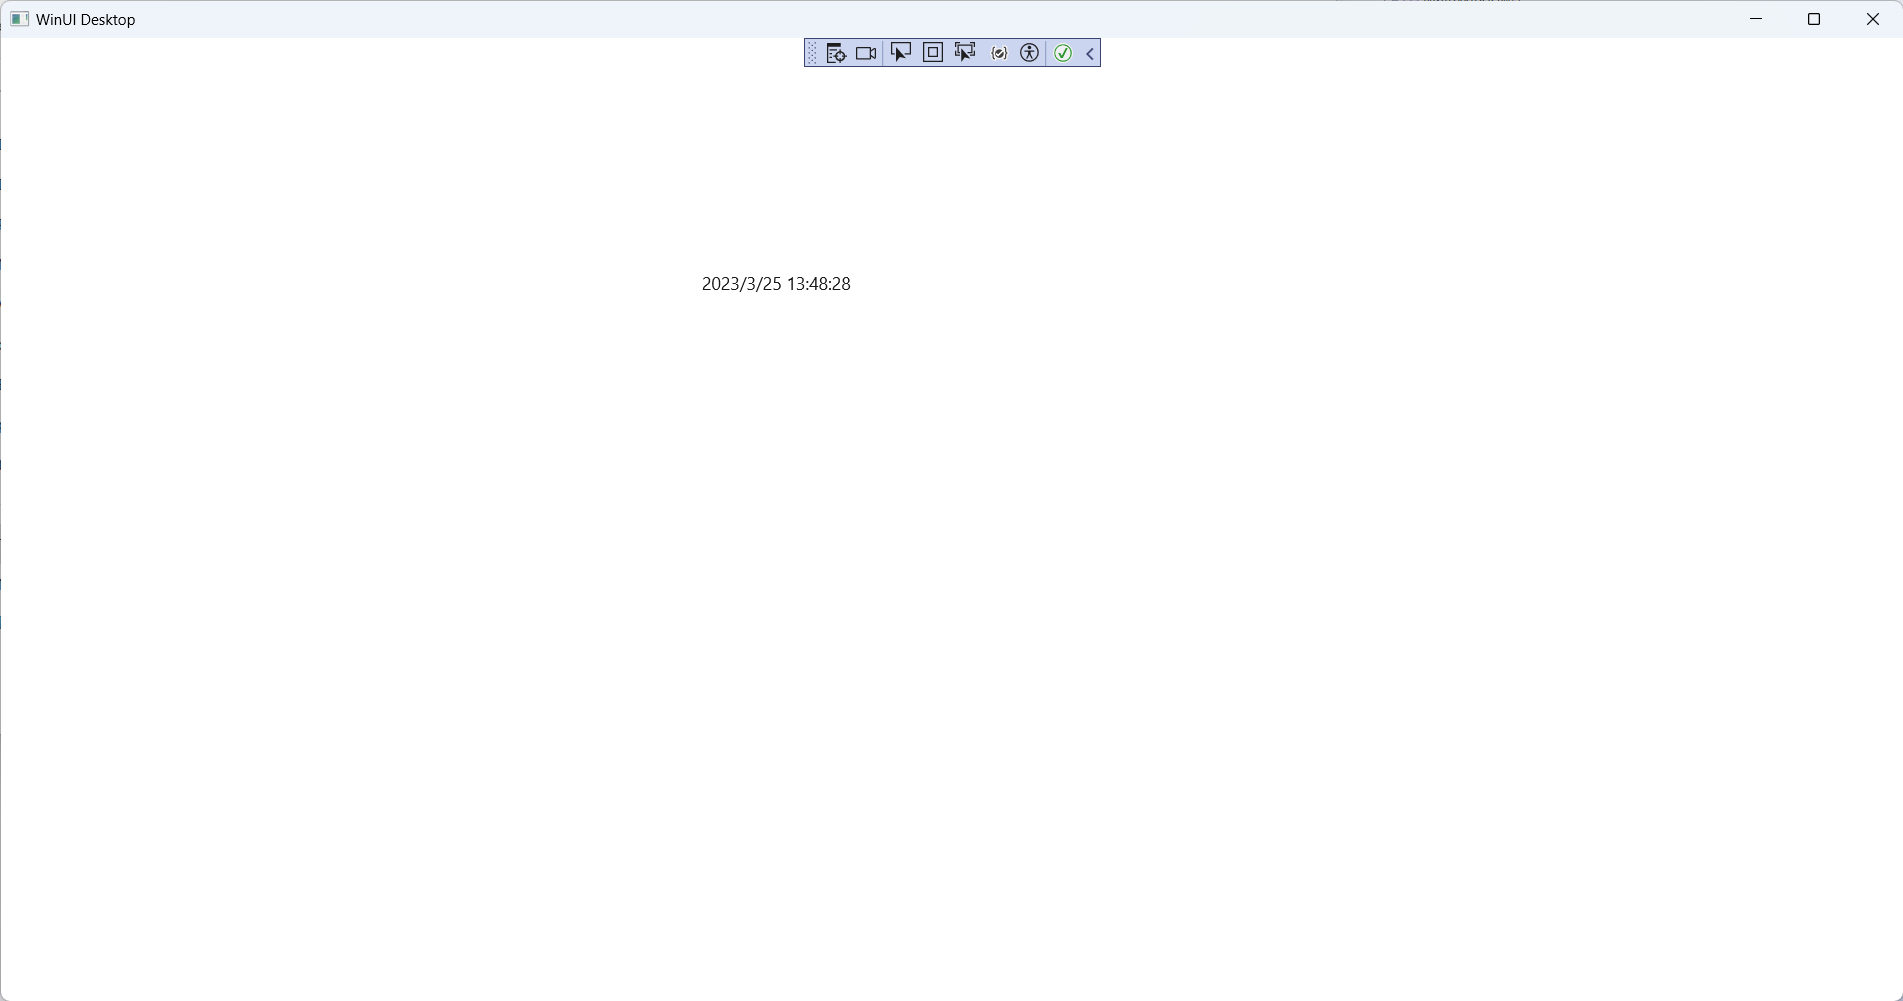
Task: Click the screen capture camera icon
Action: (x=866, y=52)
